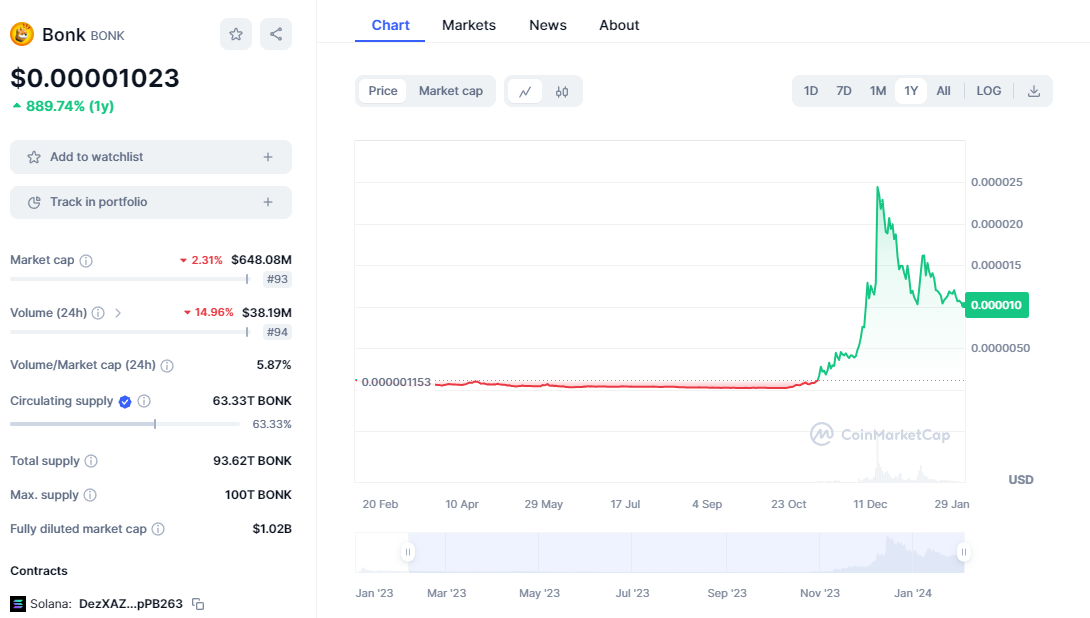This screenshot has width=1090, height=618.
Task: Open the News tab
Action: point(548,25)
